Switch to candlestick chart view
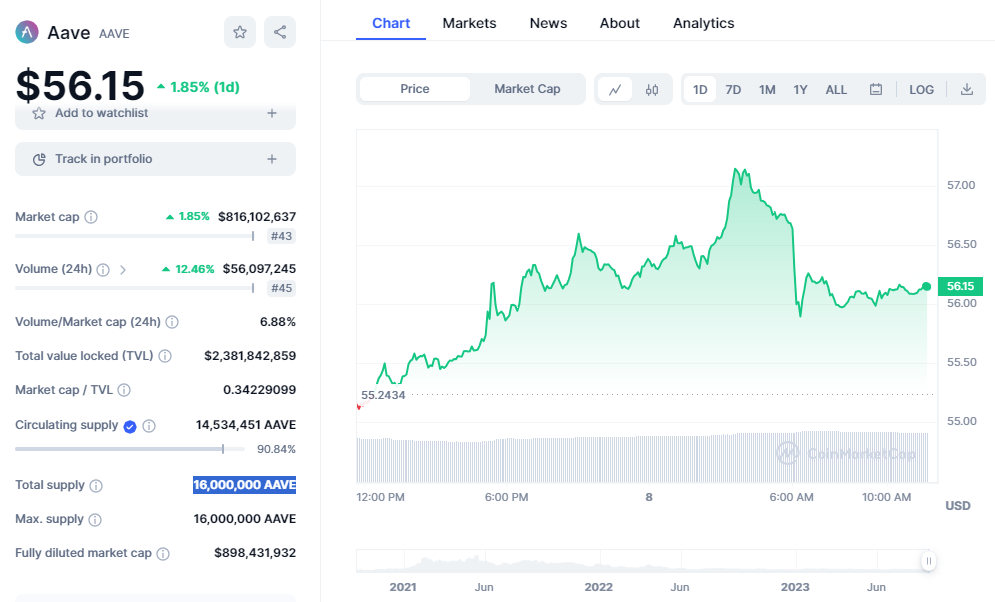Viewport: 995px width, 602px height. [x=652, y=89]
